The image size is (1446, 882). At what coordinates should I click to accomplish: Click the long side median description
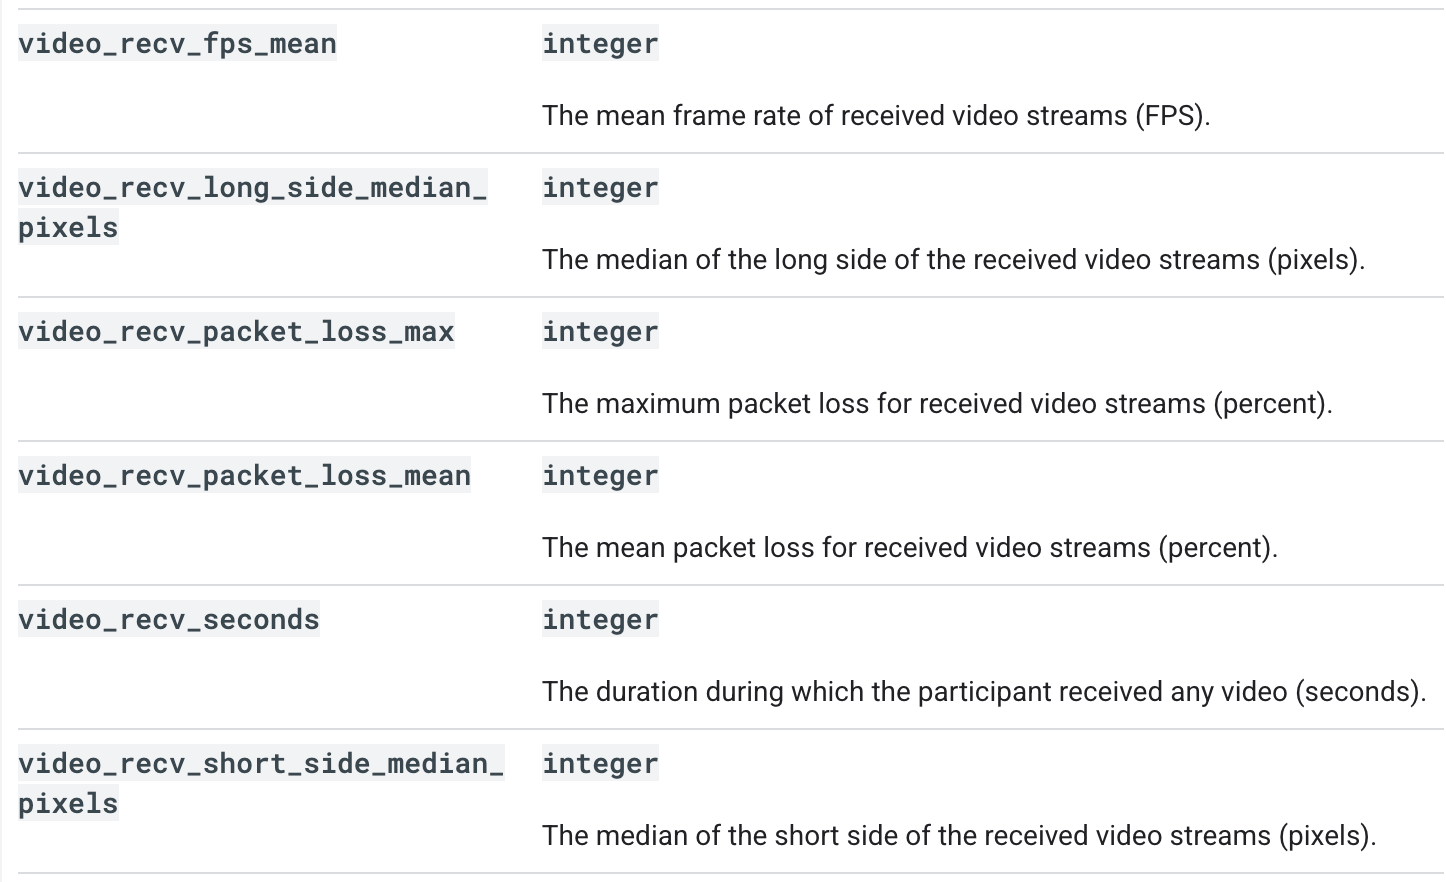point(952,260)
